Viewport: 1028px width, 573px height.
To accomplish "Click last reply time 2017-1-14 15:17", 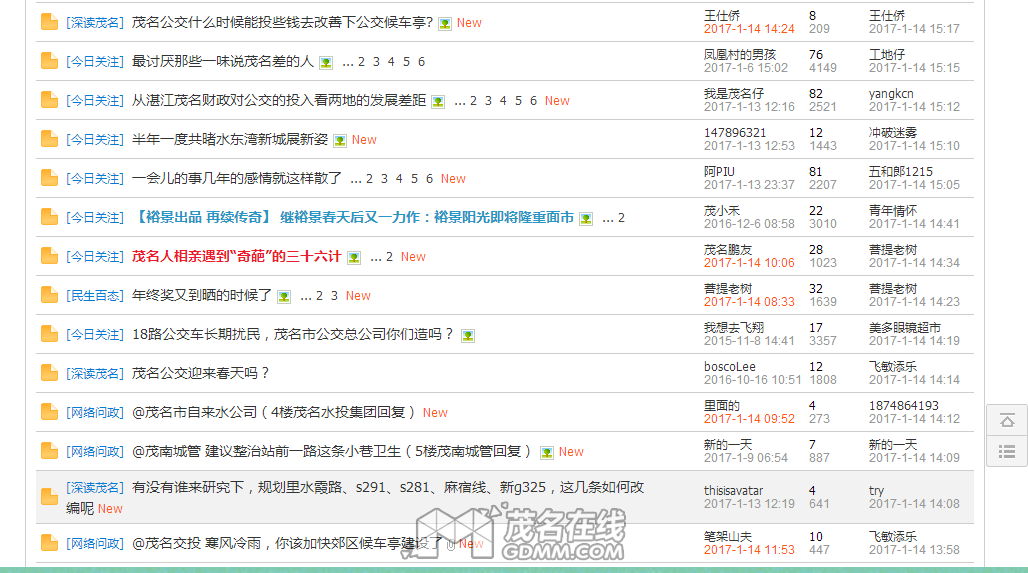I will click(914, 29).
